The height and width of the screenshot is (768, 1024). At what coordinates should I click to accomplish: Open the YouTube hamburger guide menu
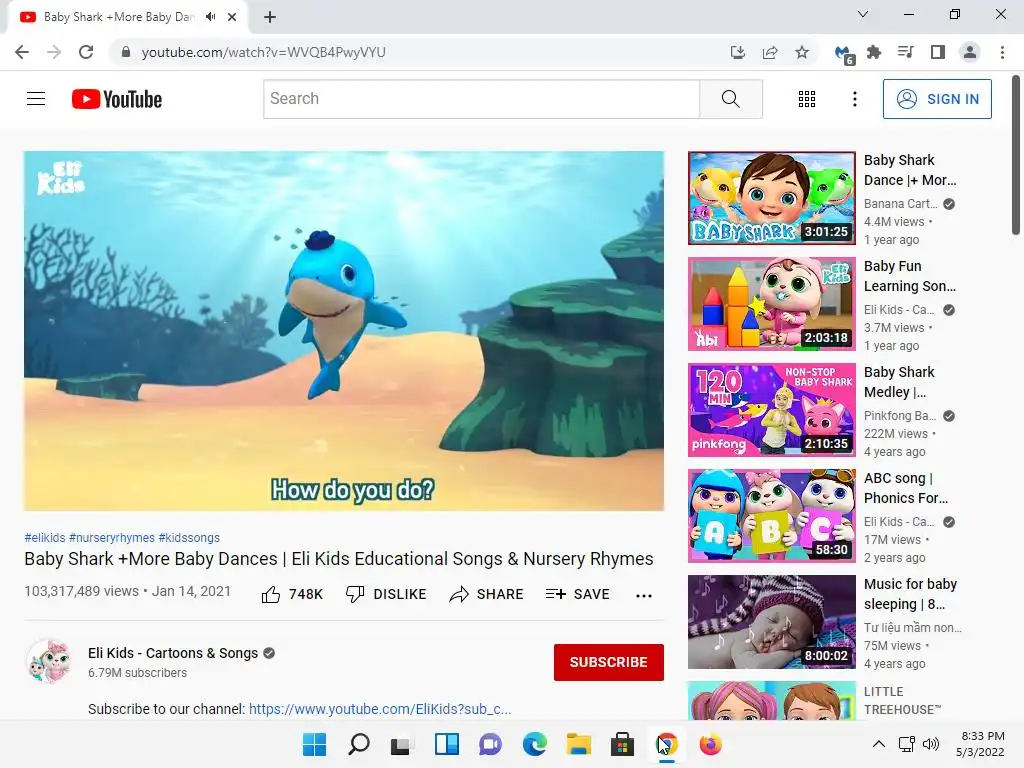click(x=36, y=99)
